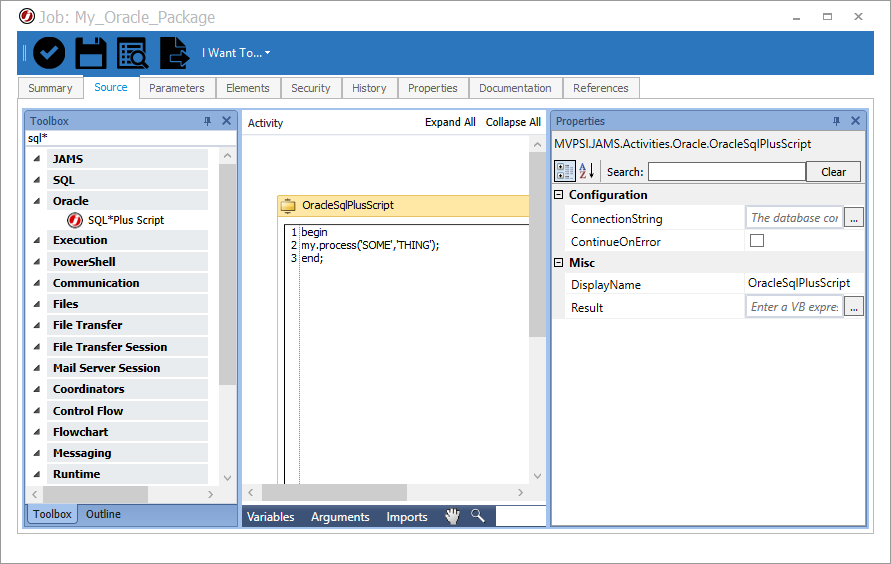
Task: Expand the PowerShell toolbox category
Action: pos(36,262)
